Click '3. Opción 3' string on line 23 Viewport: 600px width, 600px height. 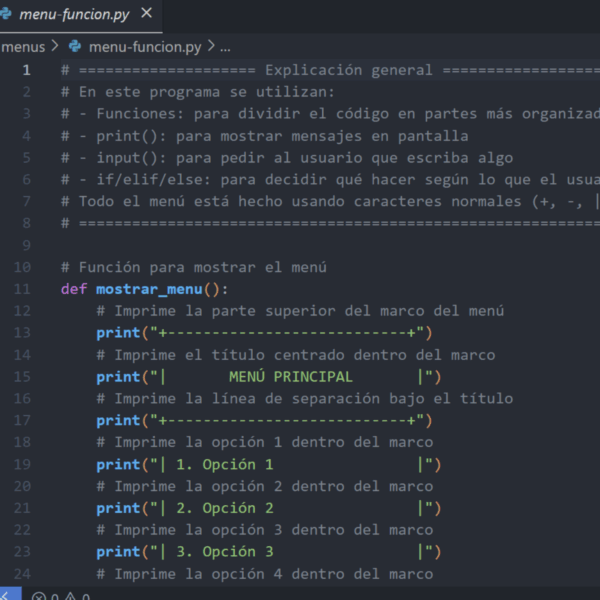click(225, 552)
